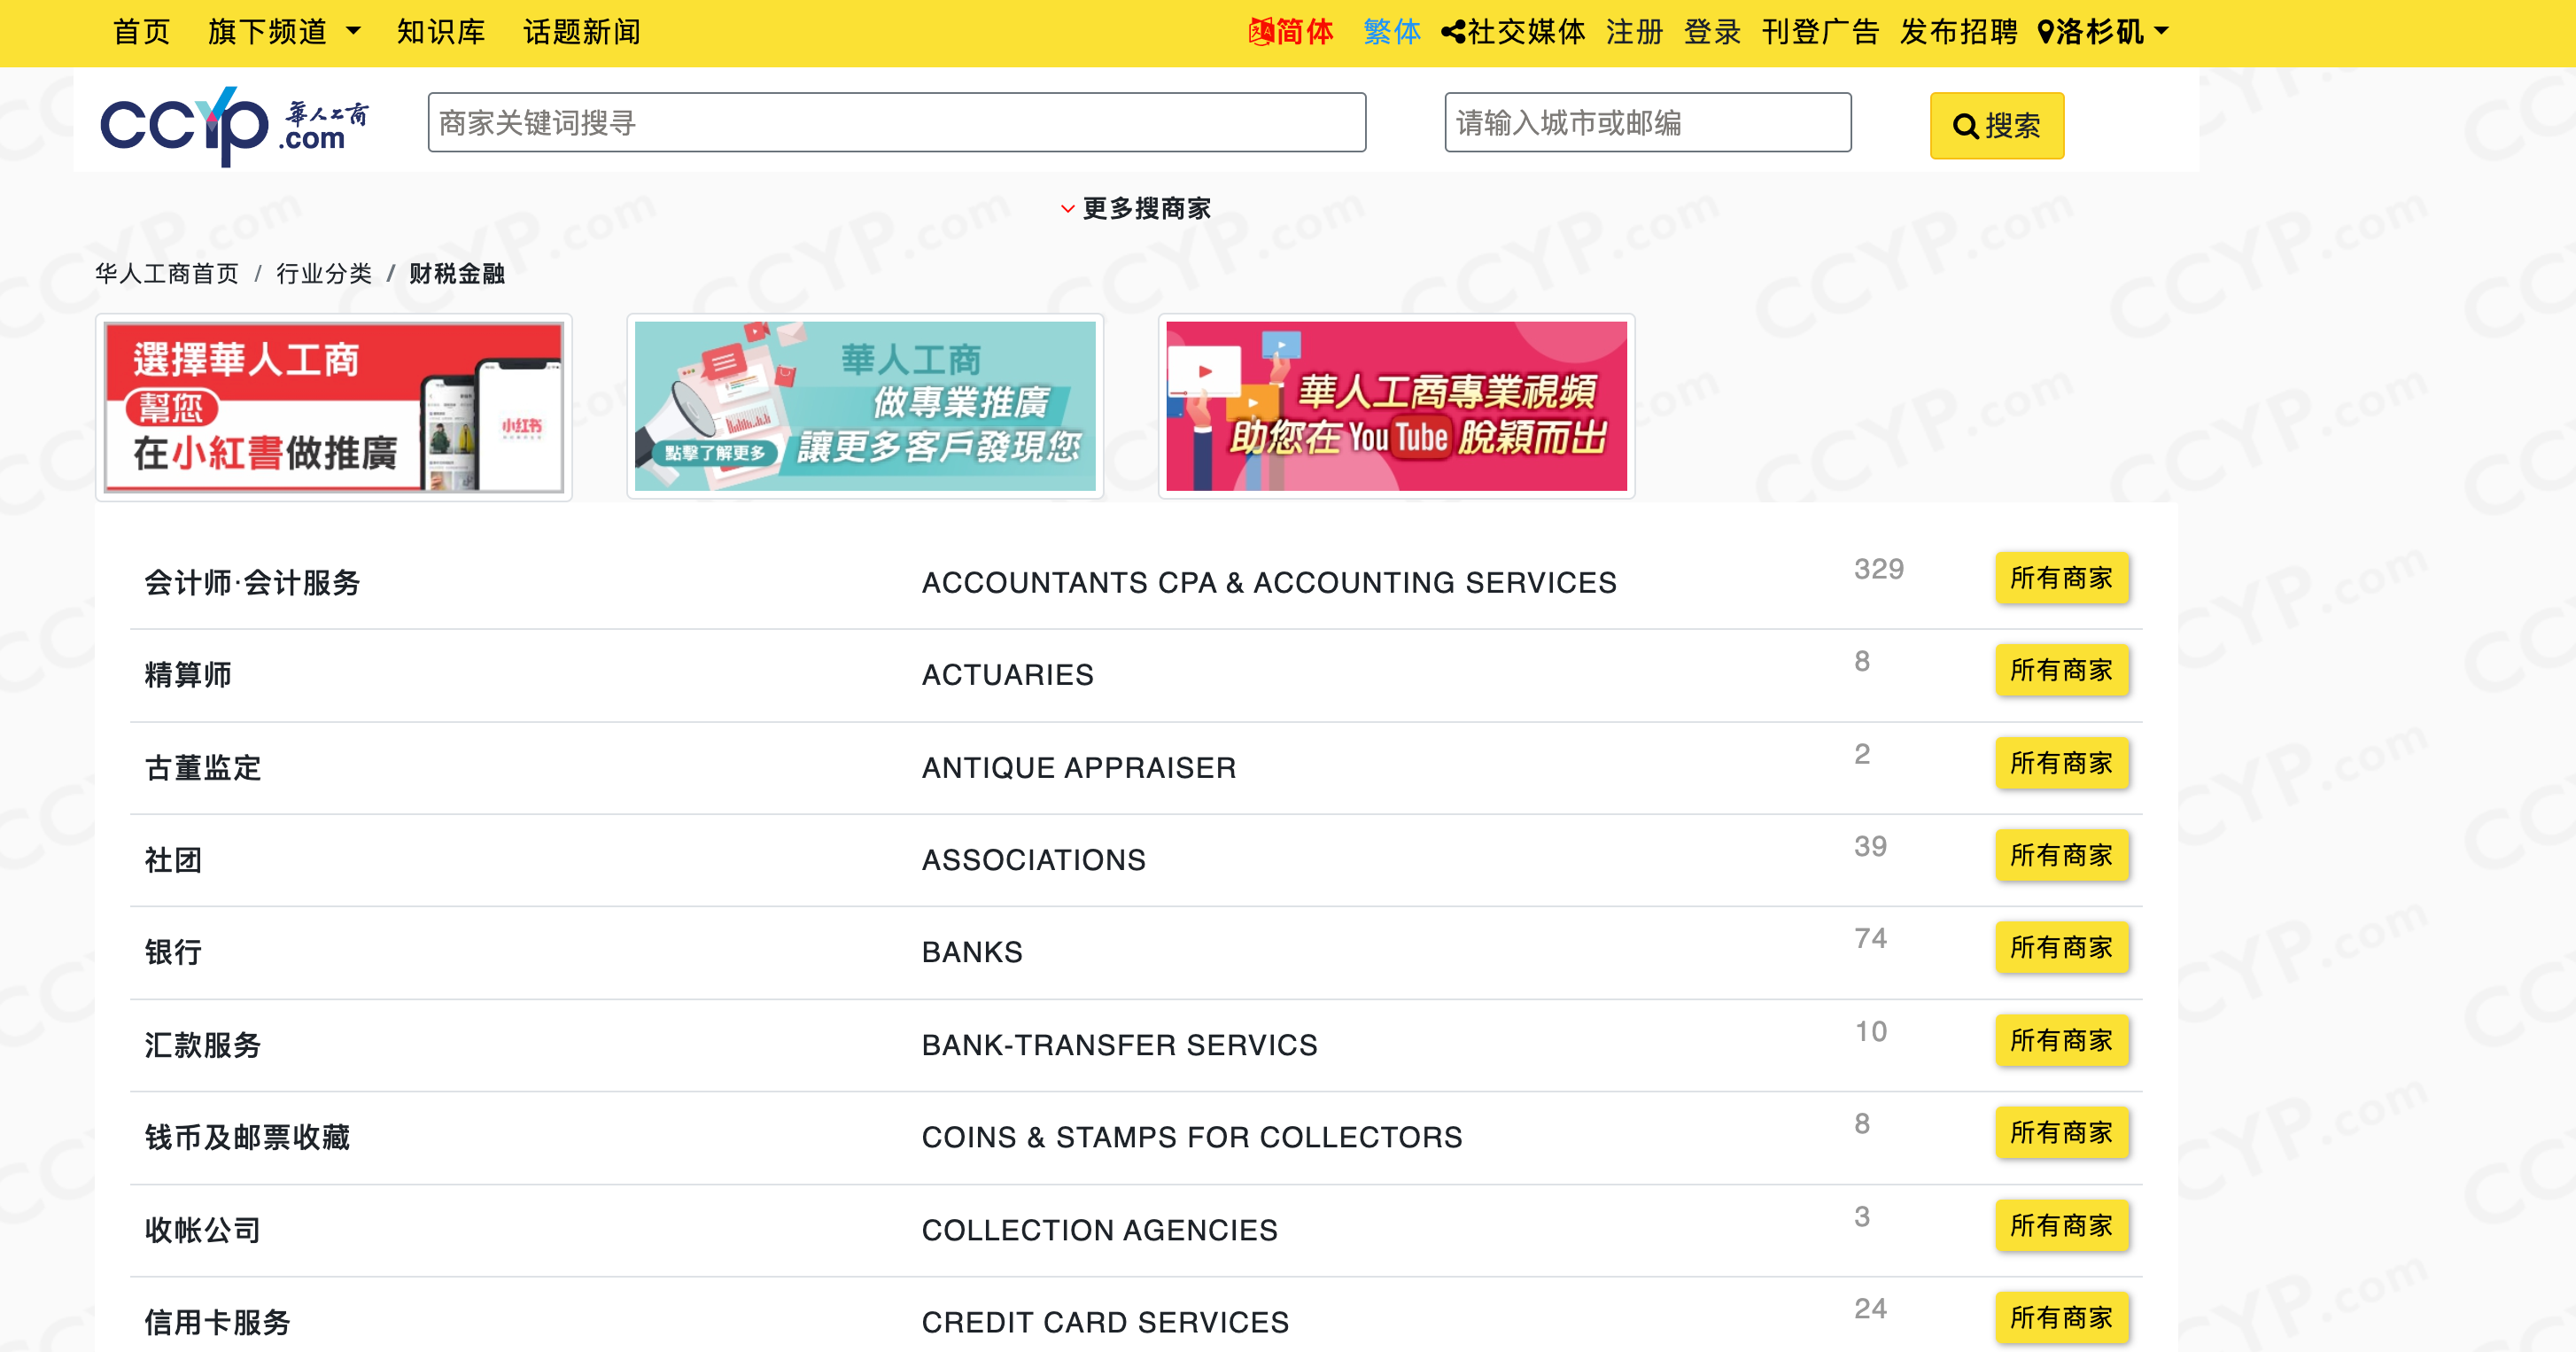The width and height of the screenshot is (2576, 1352).
Task: Click the search magnifier button
Action: 1996,125
